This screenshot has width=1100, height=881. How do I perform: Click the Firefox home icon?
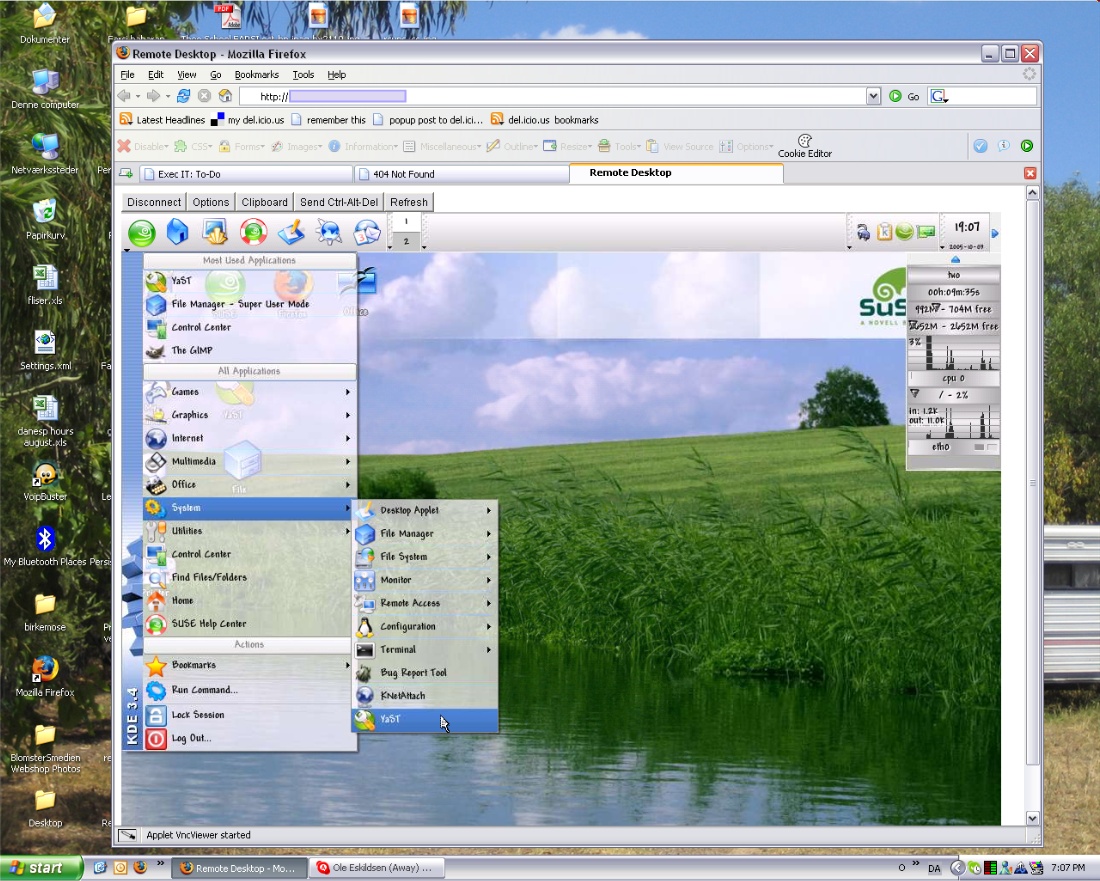[225, 96]
